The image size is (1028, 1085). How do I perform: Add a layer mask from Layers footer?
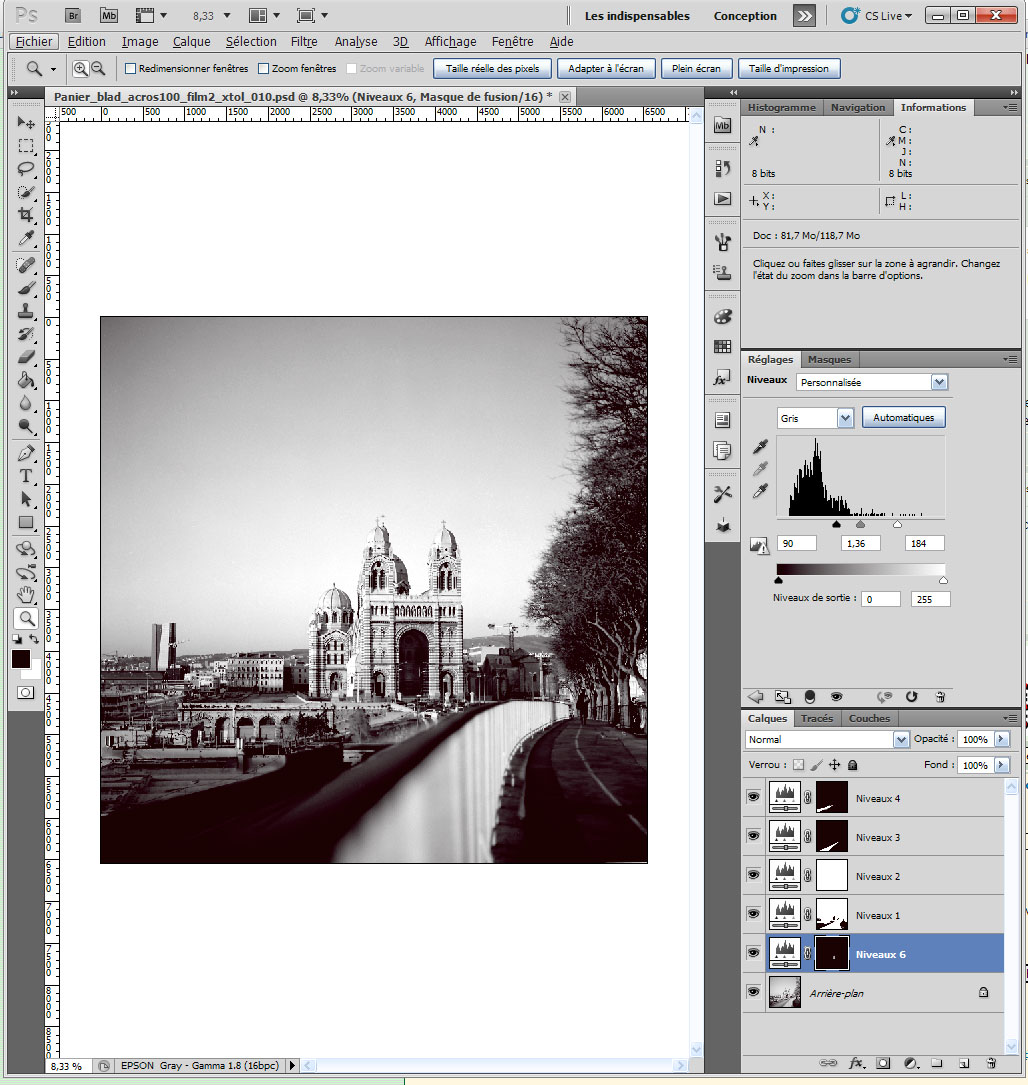[x=883, y=1063]
